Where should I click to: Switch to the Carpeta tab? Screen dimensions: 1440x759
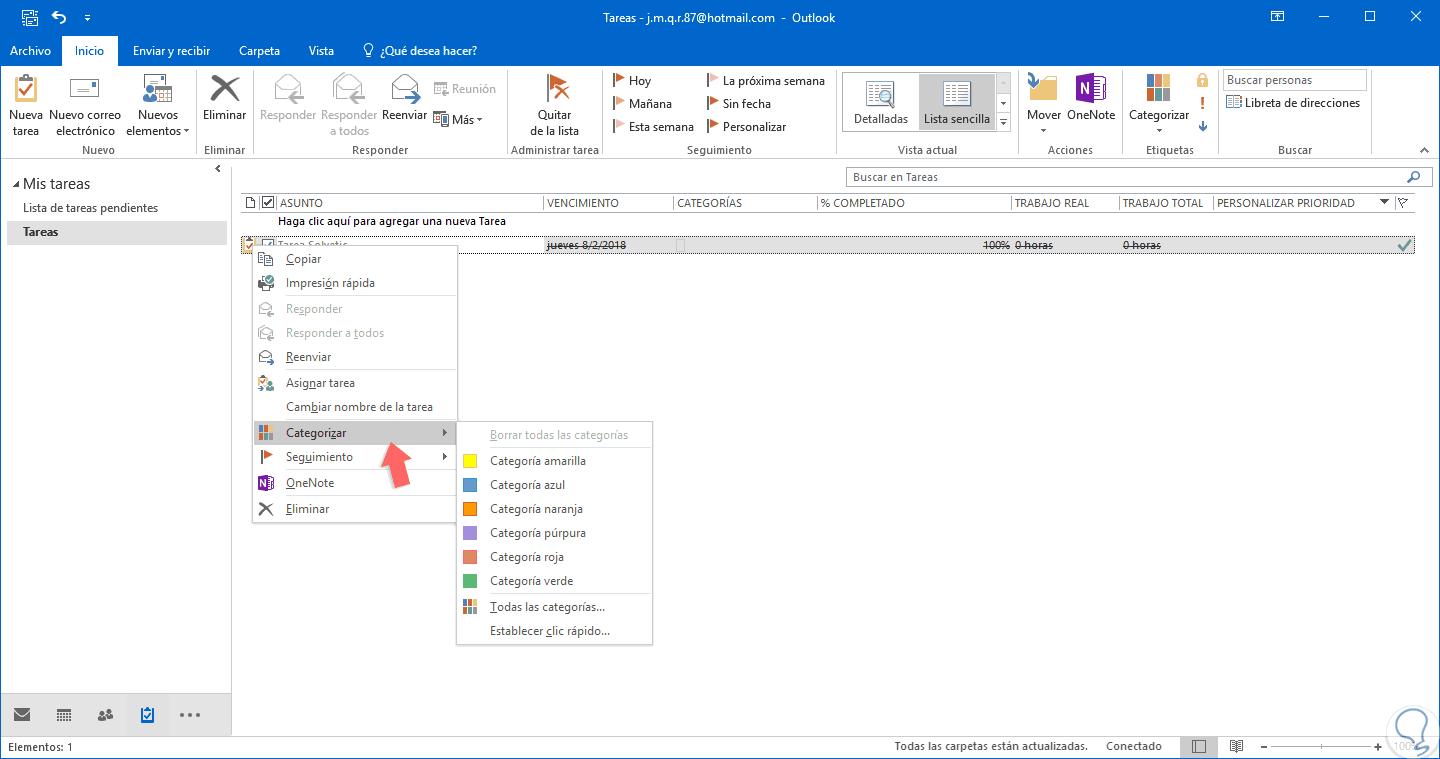tap(259, 51)
